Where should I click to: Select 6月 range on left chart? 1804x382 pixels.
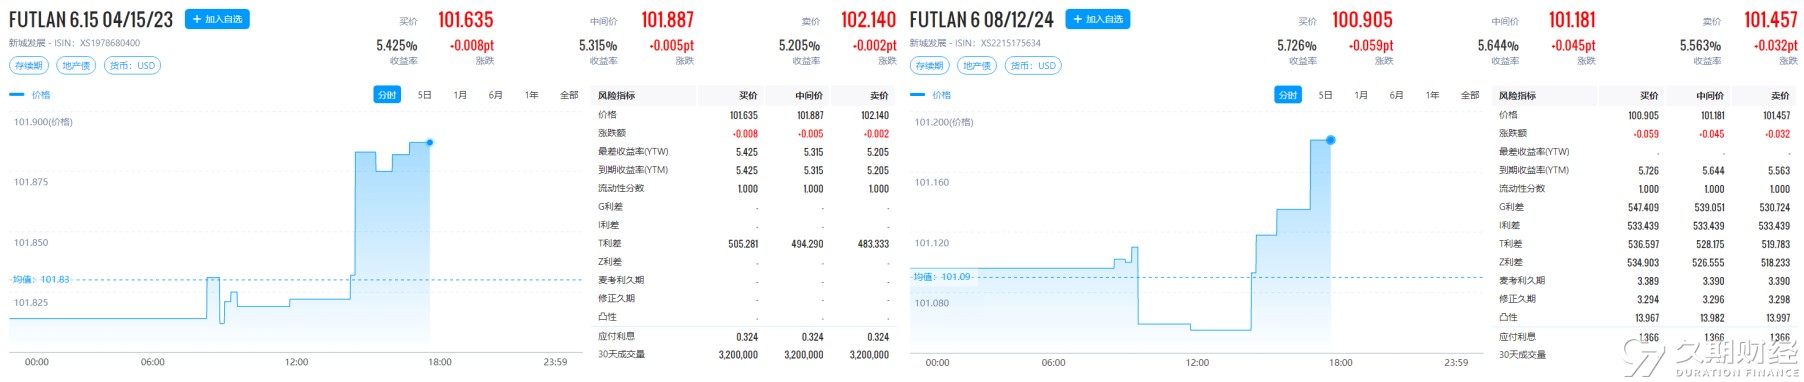pos(496,95)
